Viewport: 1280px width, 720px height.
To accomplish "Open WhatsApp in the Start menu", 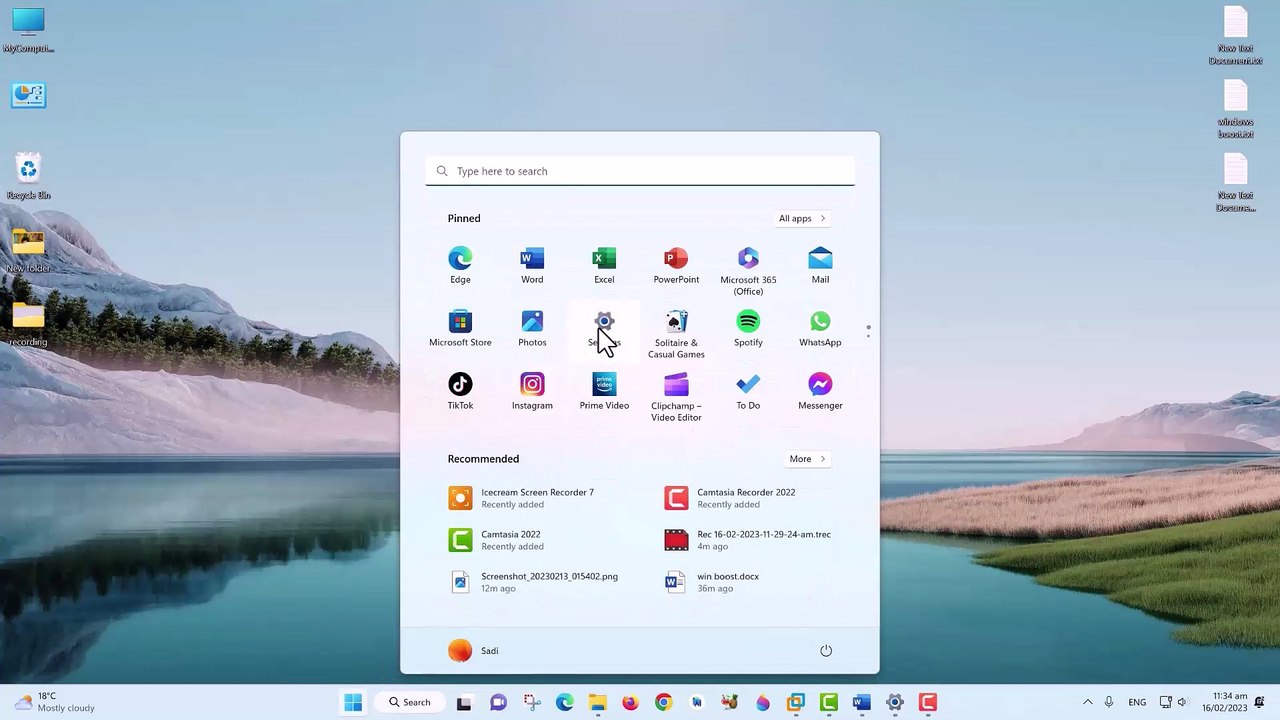I will point(820,329).
